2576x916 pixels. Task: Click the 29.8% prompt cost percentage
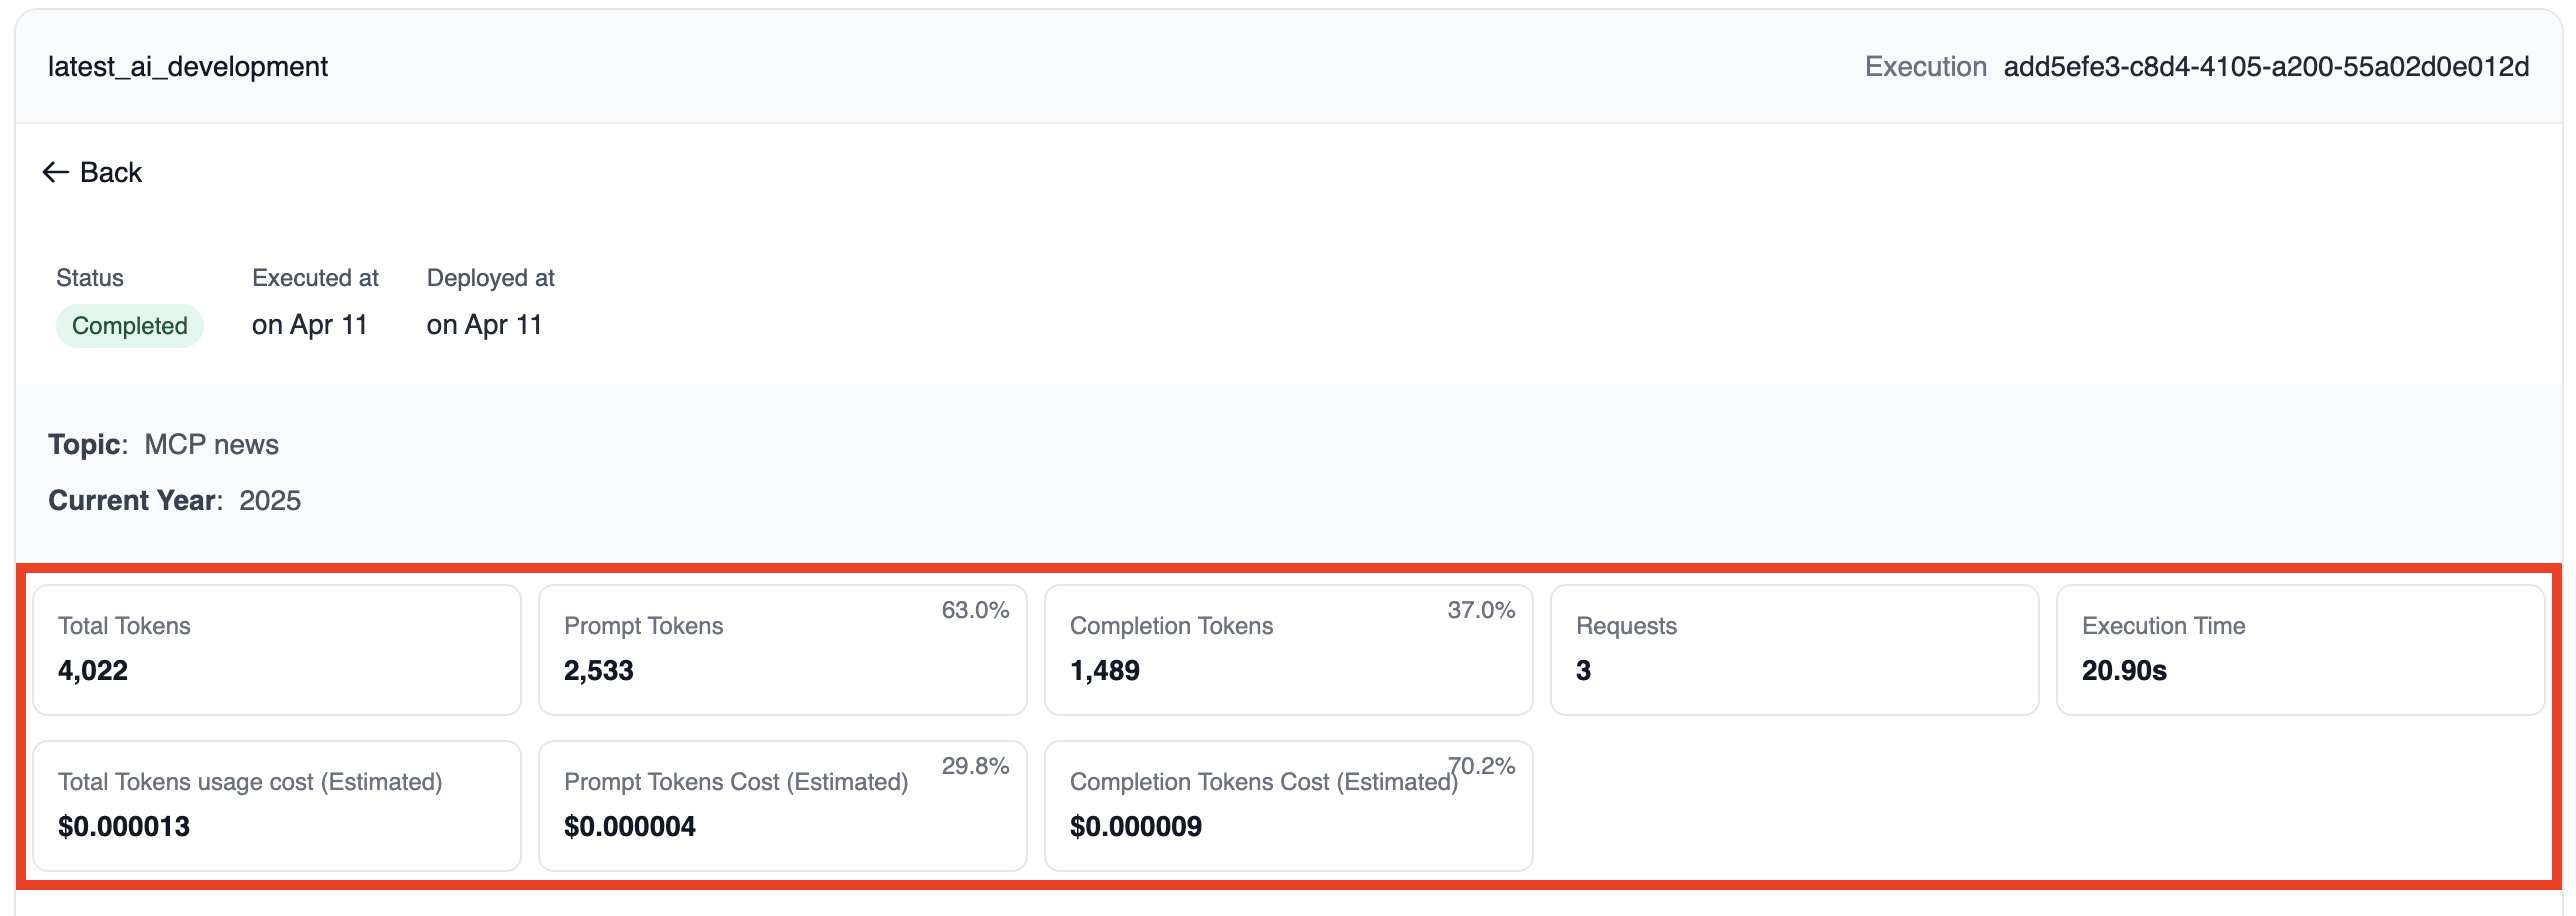tap(975, 766)
